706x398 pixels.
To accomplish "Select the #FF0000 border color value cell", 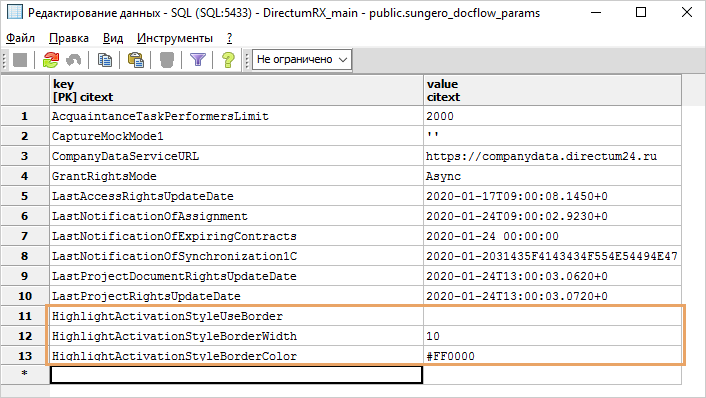I will click(552, 356).
